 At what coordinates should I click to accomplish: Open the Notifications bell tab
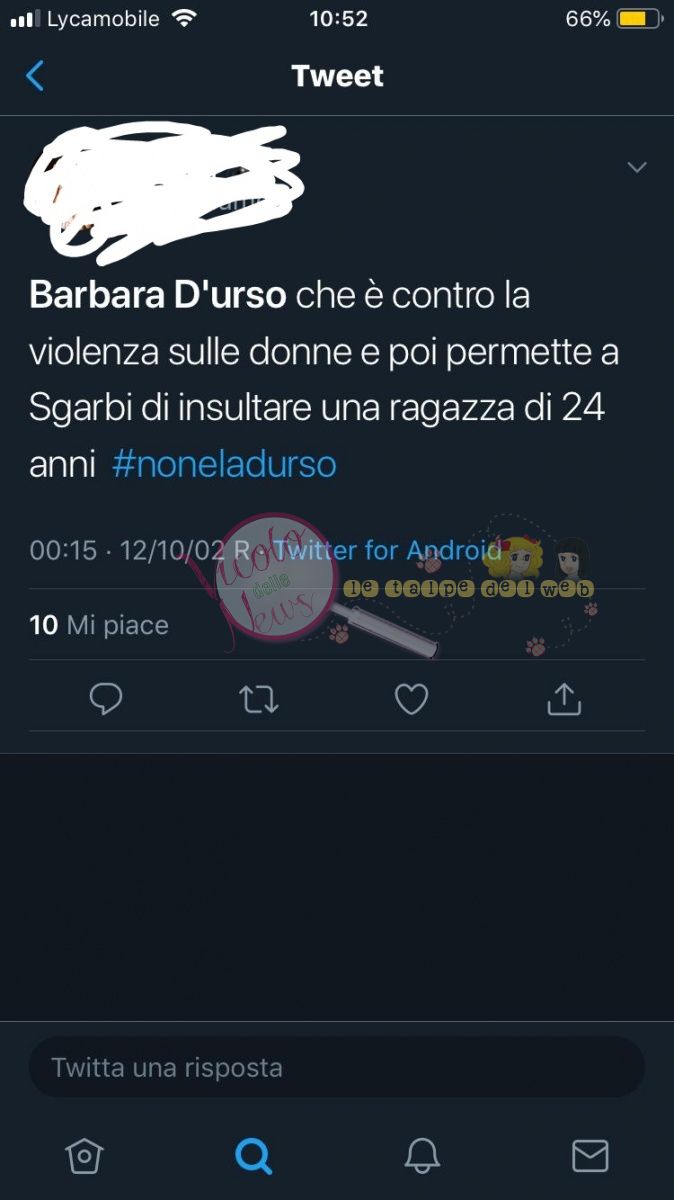click(422, 1156)
